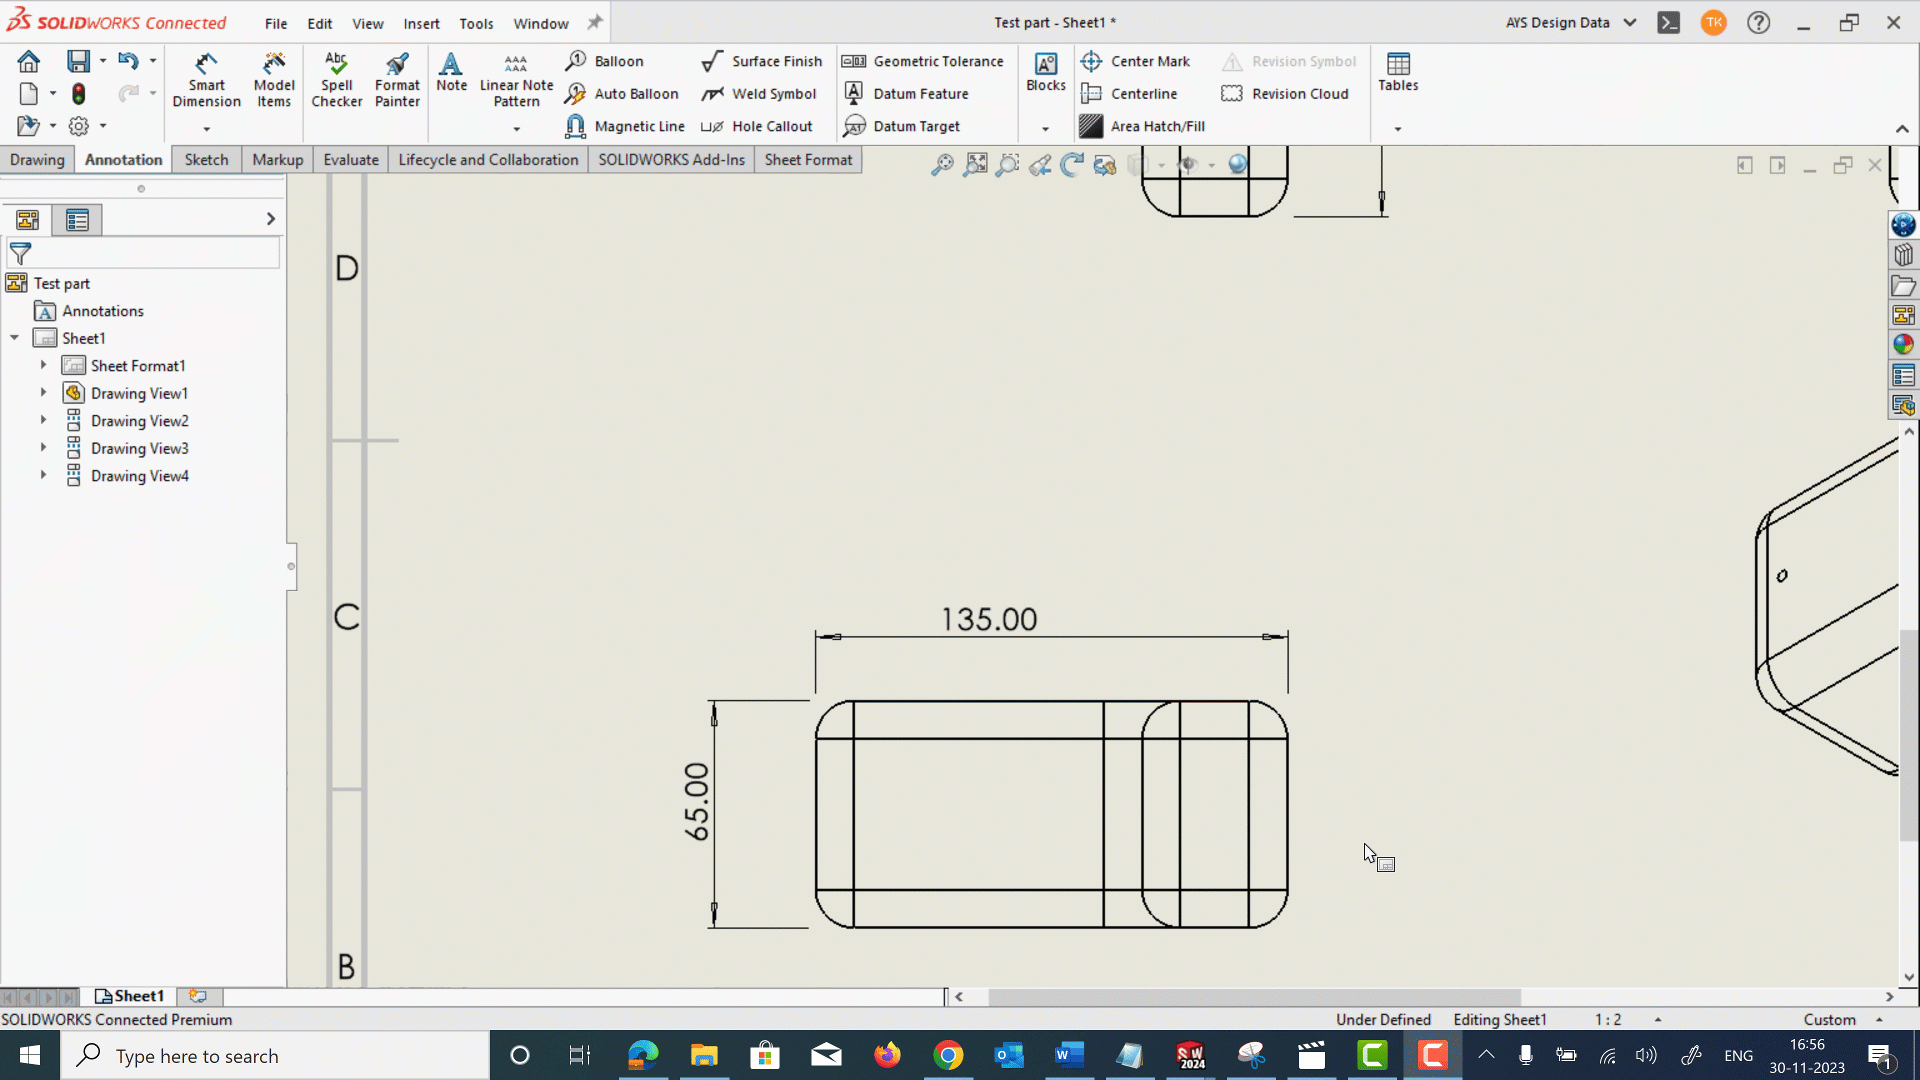Select the Auto Balloon tool
Screen dimensions: 1920x1080
coord(622,94)
